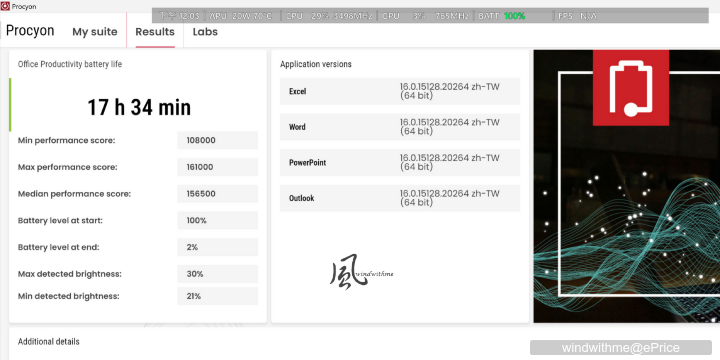Open the My suite tab
720x360 pixels.
(x=95, y=32)
